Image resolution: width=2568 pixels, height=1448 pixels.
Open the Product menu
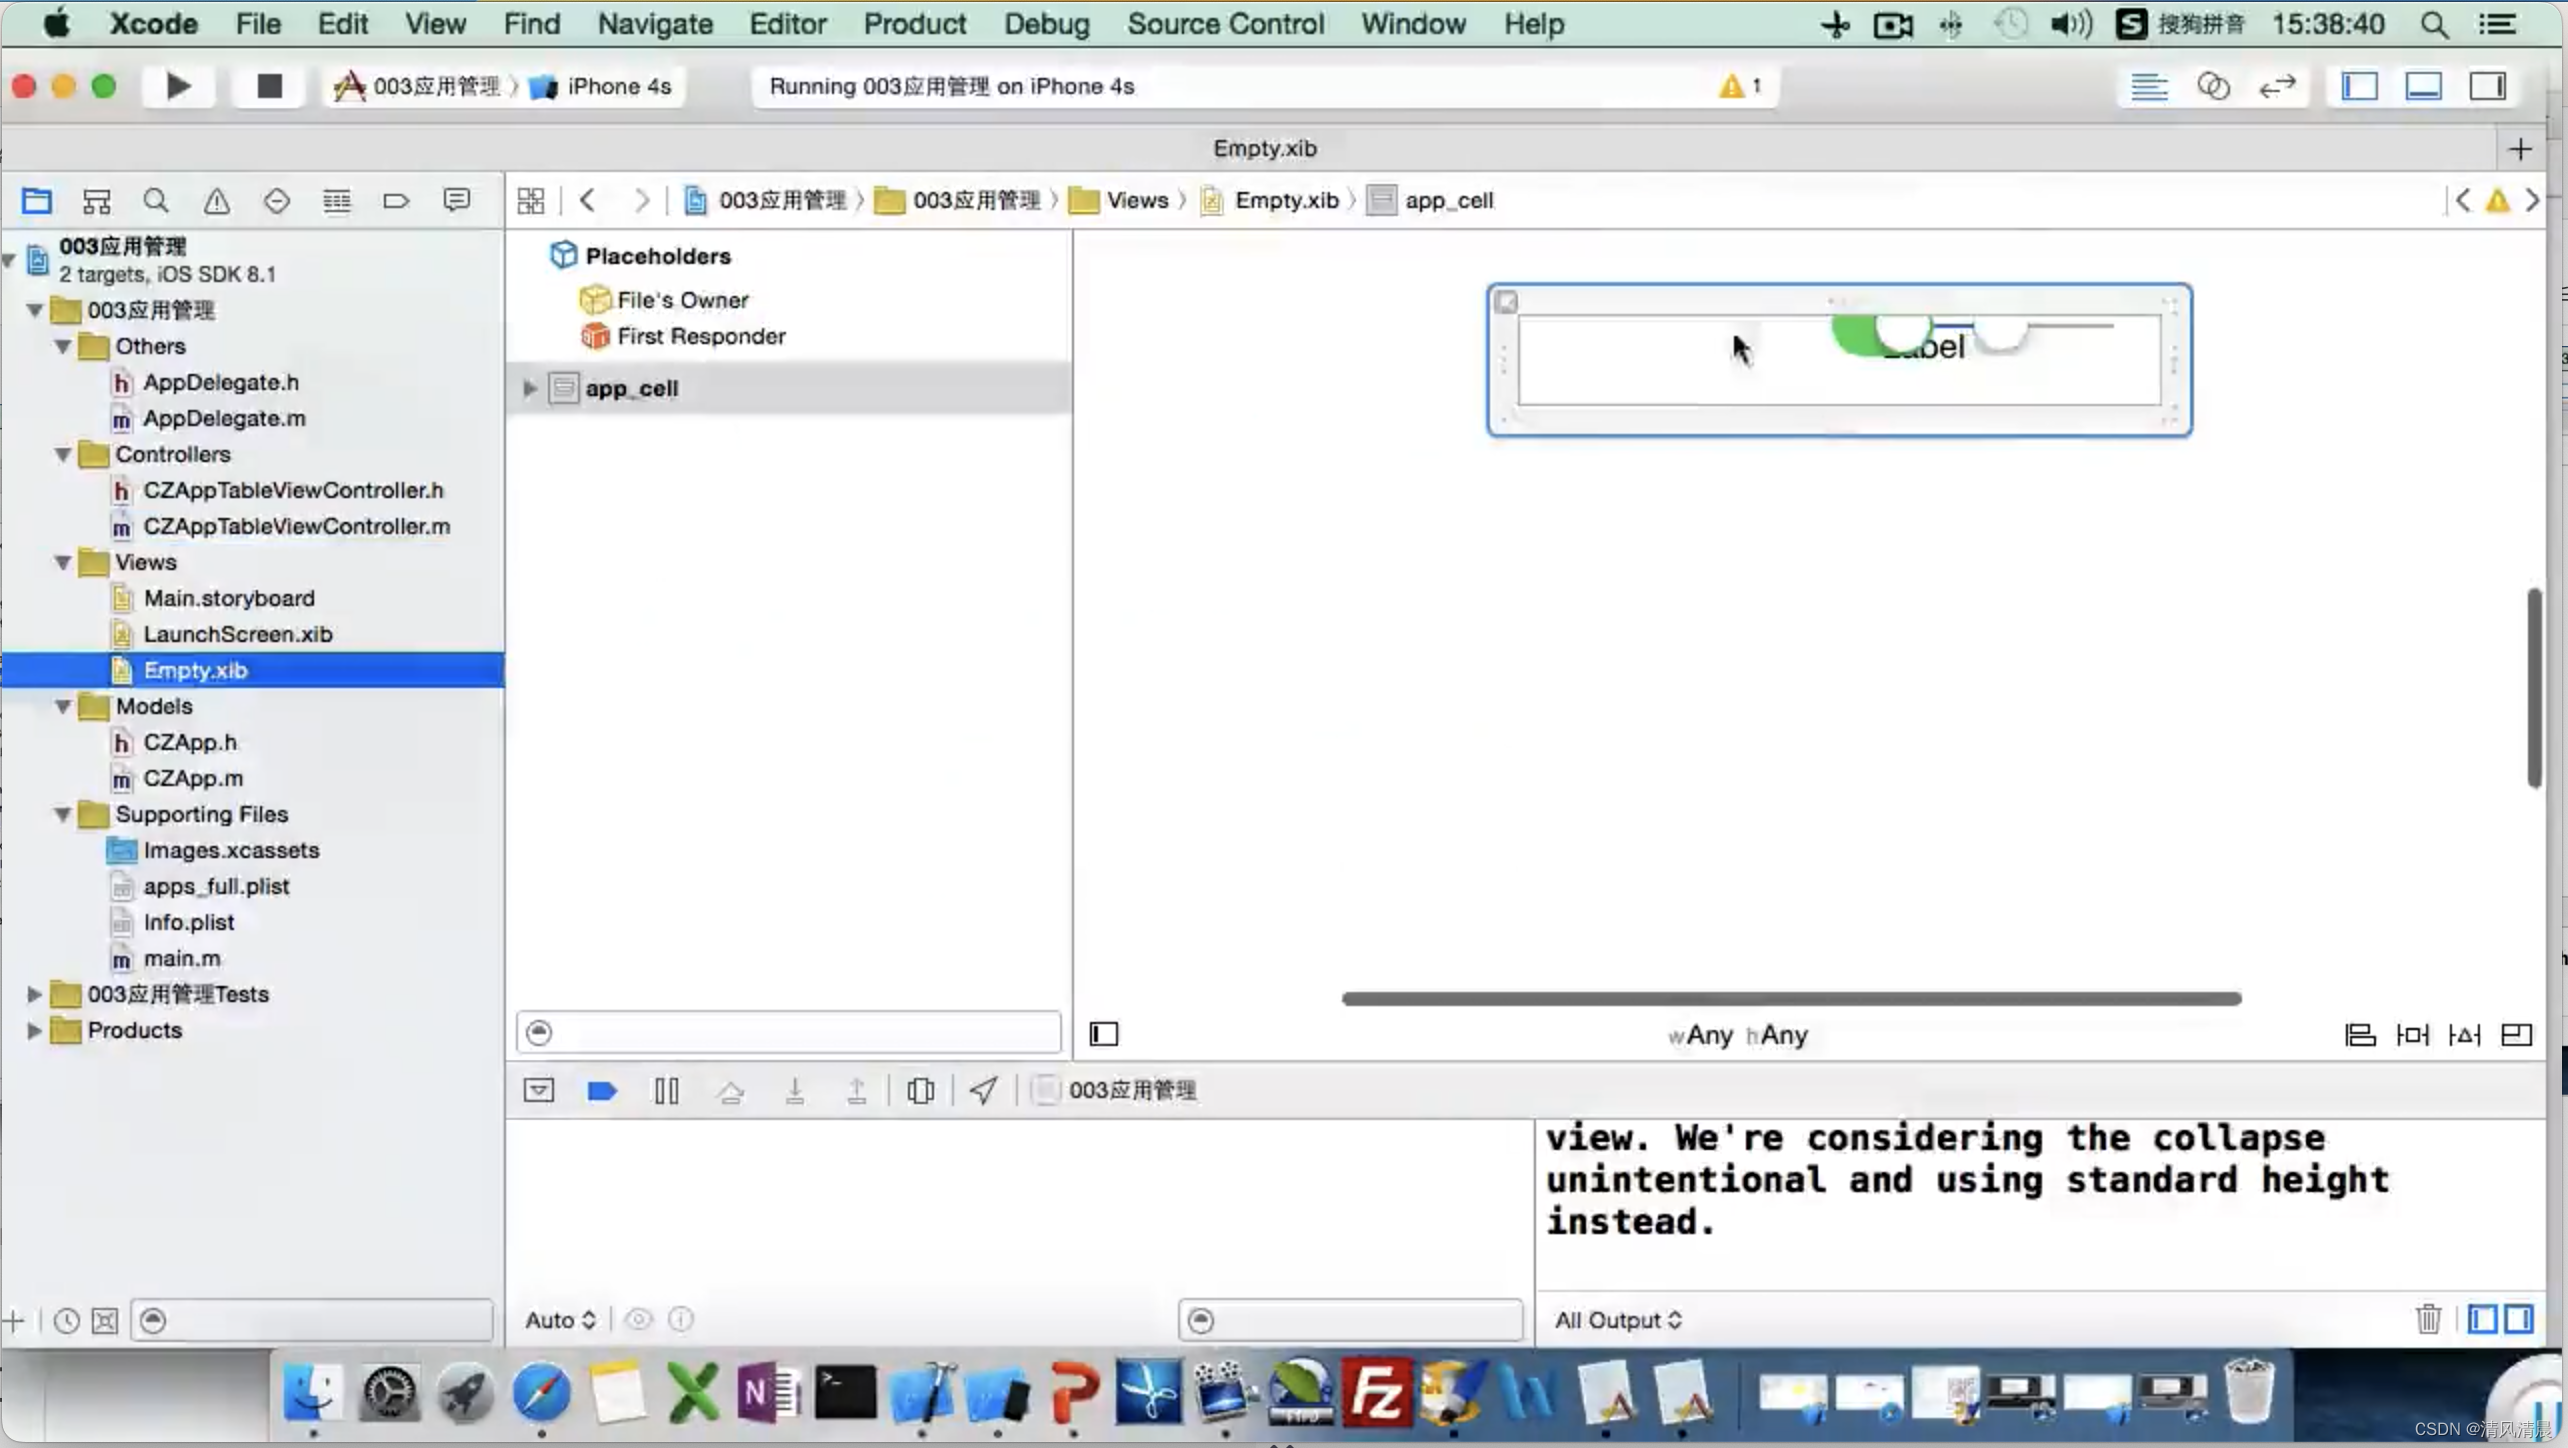pyautogui.click(x=914, y=24)
